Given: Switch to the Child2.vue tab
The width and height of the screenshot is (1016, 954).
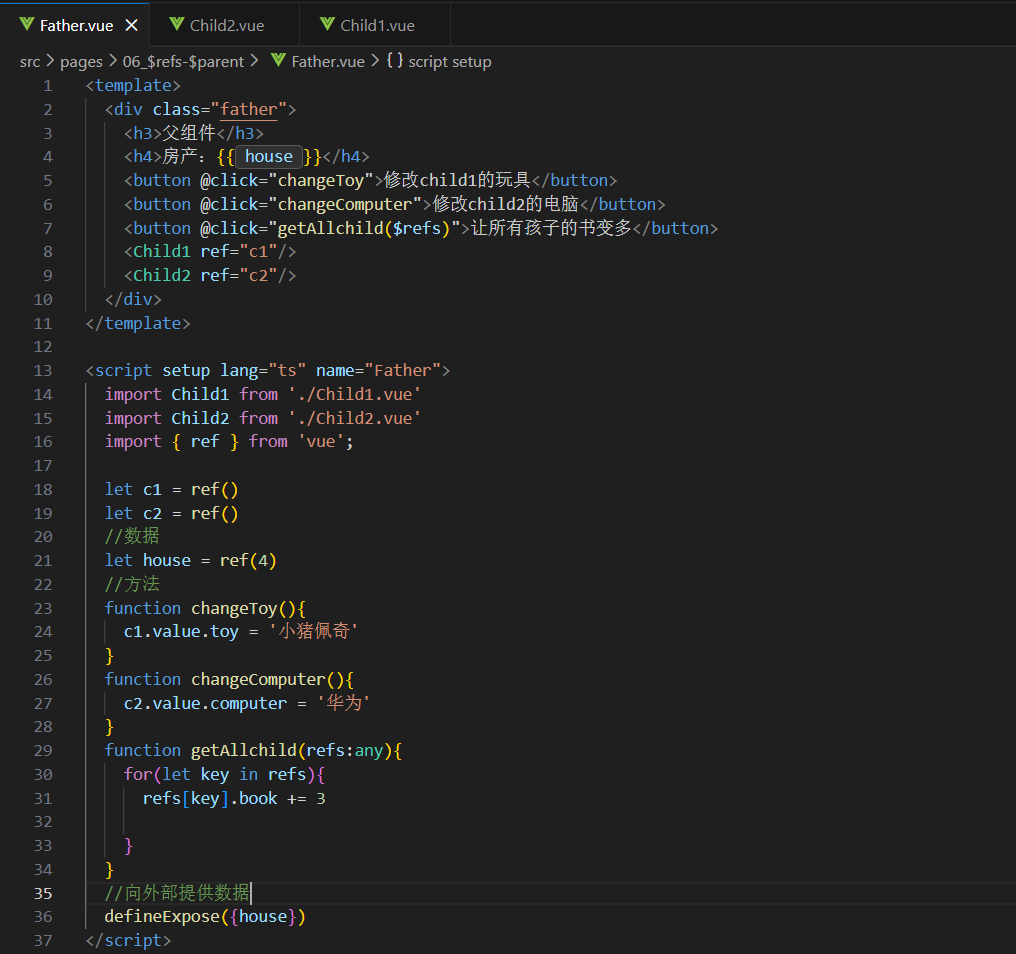Looking at the screenshot, I should [225, 25].
